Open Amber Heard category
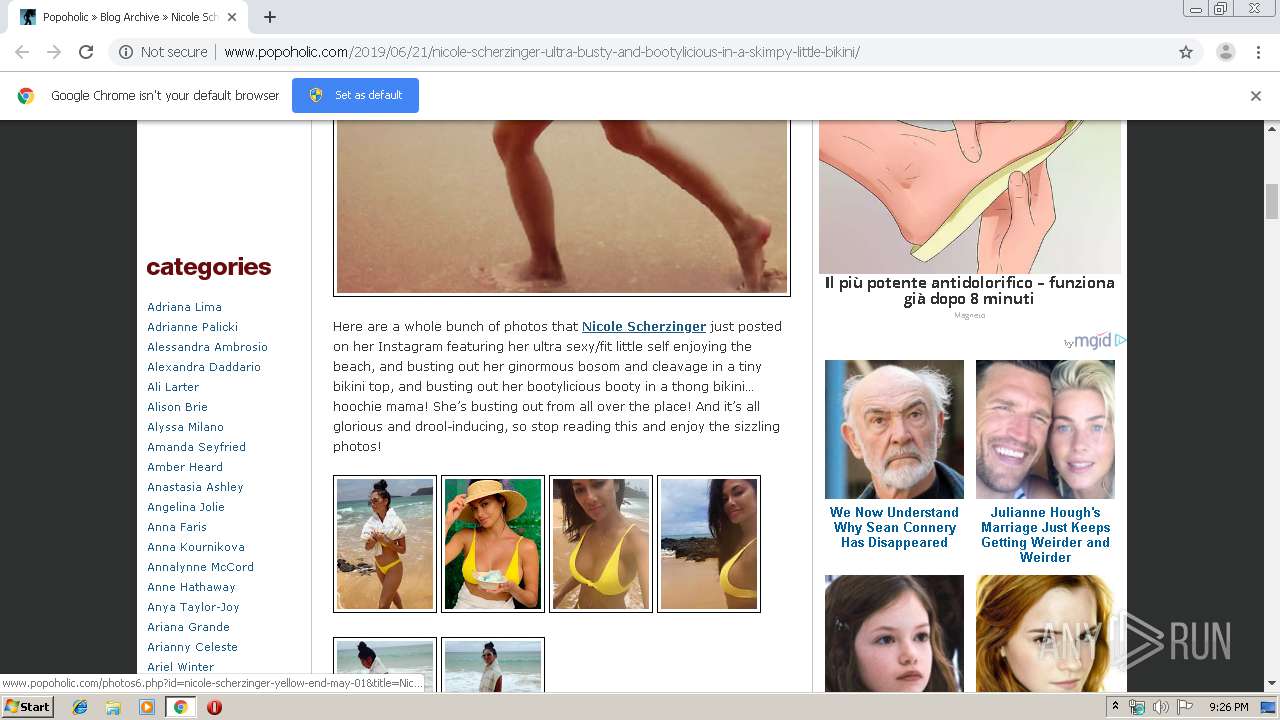1280x720 pixels. (185, 467)
